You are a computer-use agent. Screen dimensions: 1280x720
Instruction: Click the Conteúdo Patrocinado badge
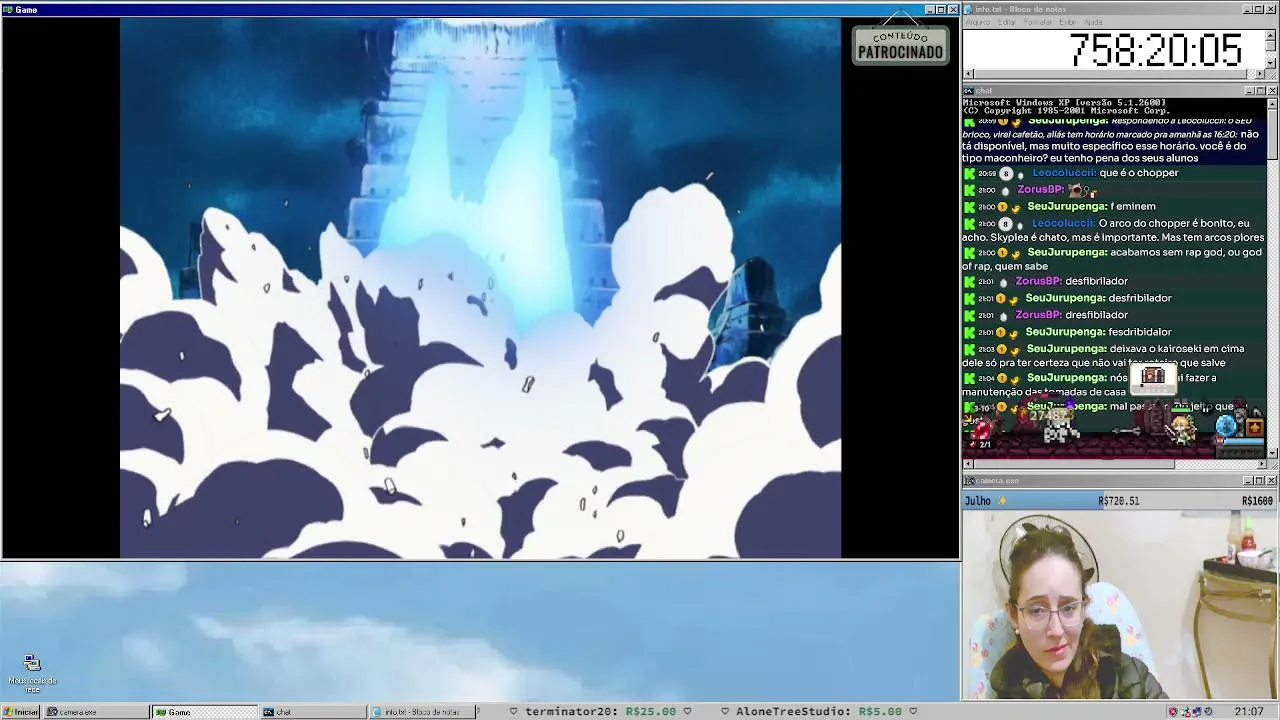click(900, 44)
